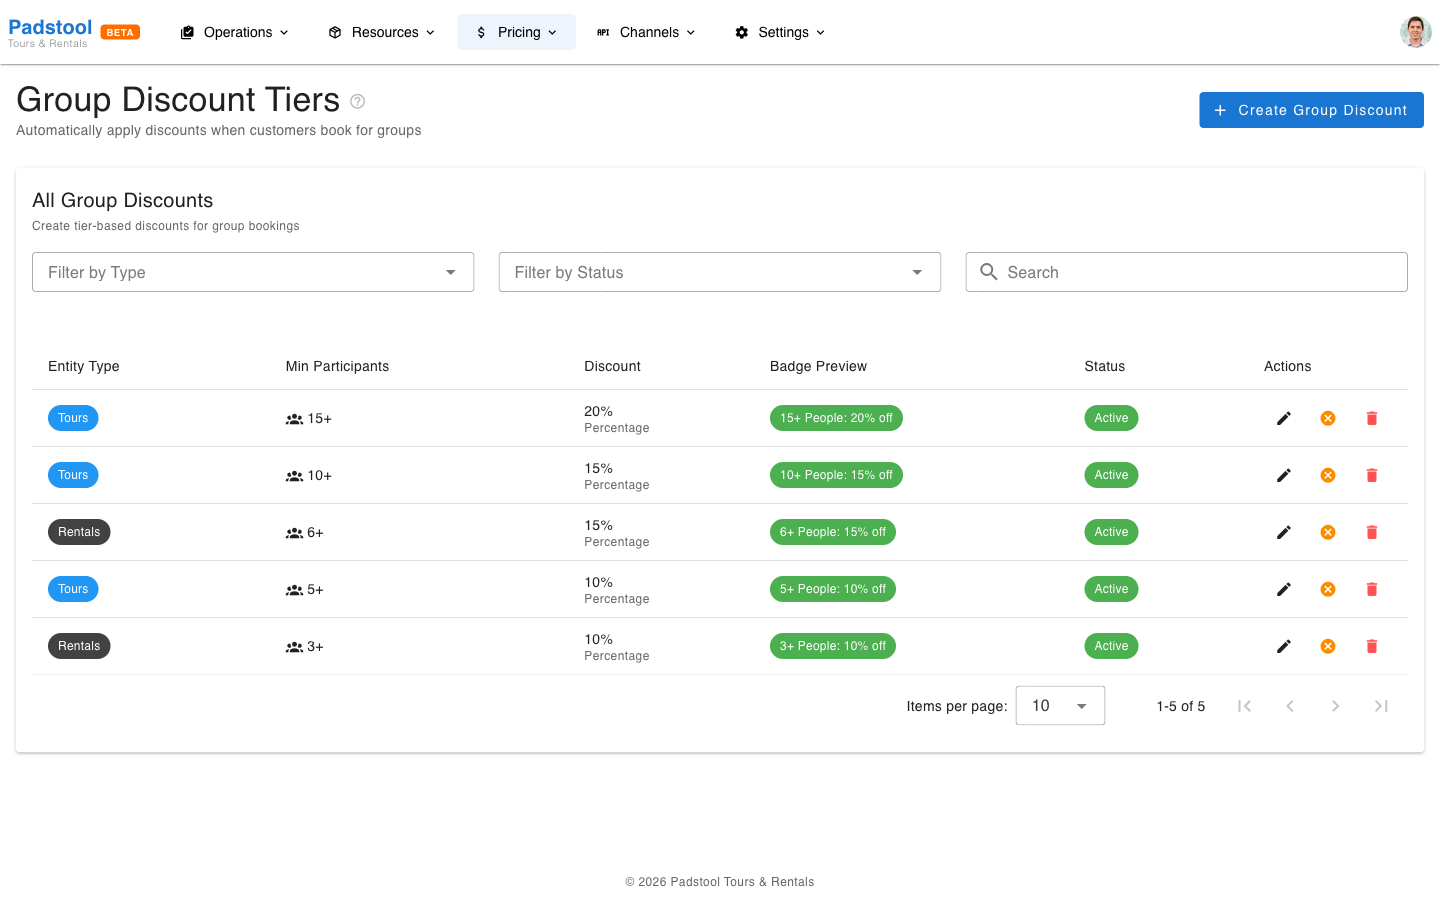Edit the Rentals 3+ discount tier
Screen dimensions: 1440x900
[x=1284, y=646]
